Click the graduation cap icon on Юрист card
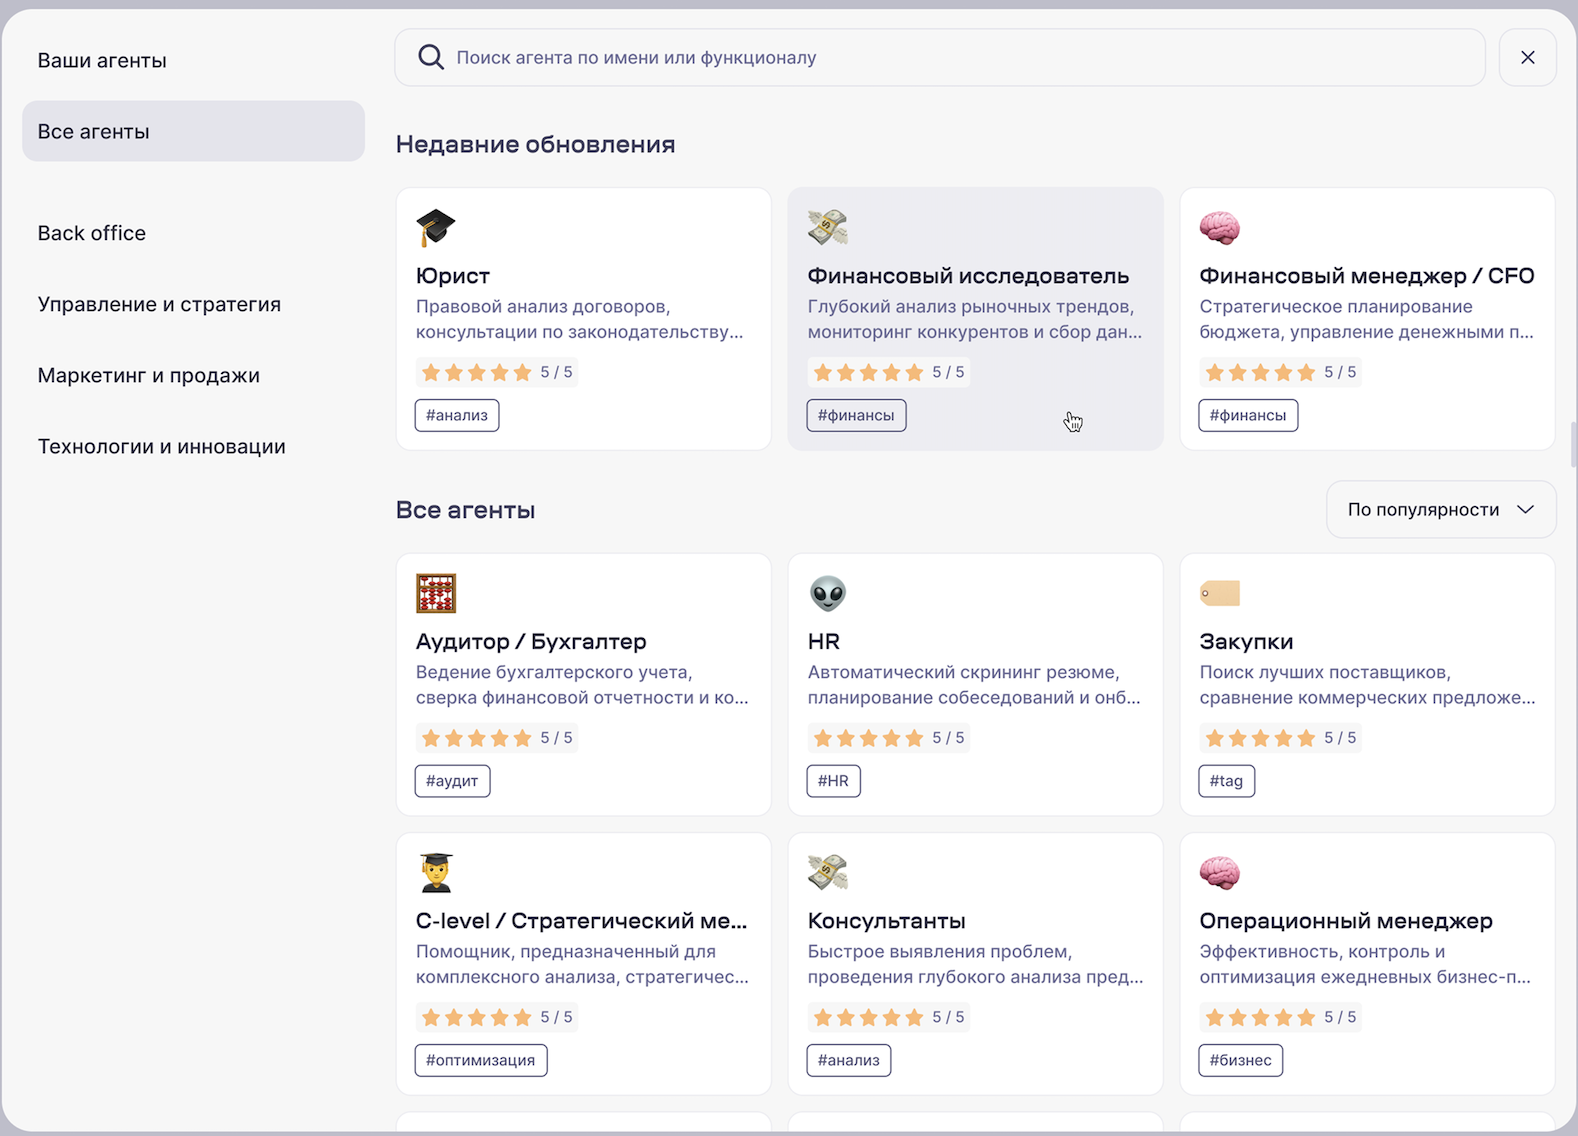This screenshot has width=1578, height=1136. pos(435,228)
